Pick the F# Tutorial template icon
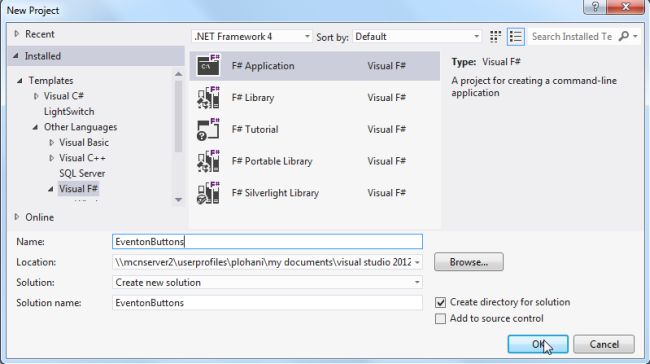This screenshot has height=364, width=650. (x=208, y=129)
